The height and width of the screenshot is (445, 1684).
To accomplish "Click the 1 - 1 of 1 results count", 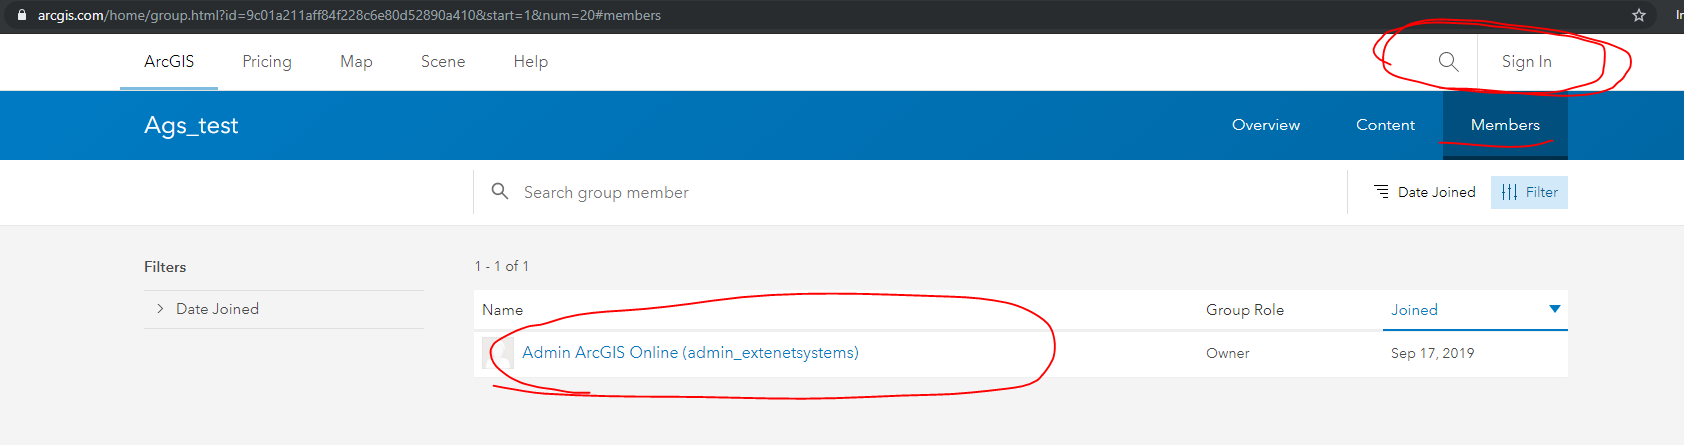I will 501,266.
